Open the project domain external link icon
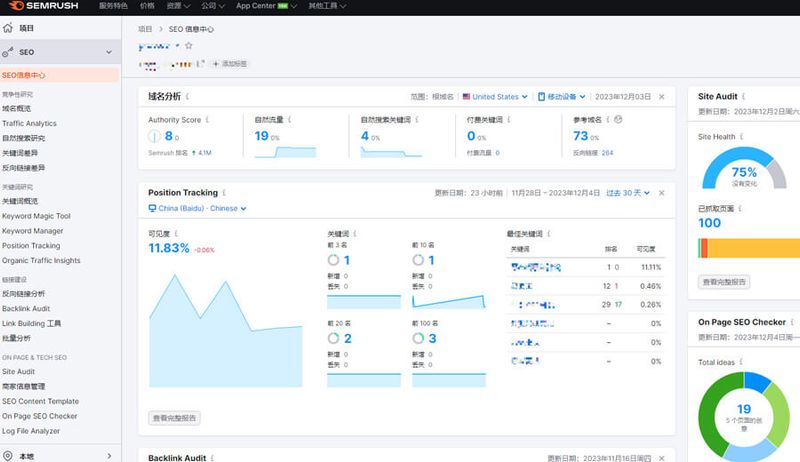800x462 pixels. 201,64
